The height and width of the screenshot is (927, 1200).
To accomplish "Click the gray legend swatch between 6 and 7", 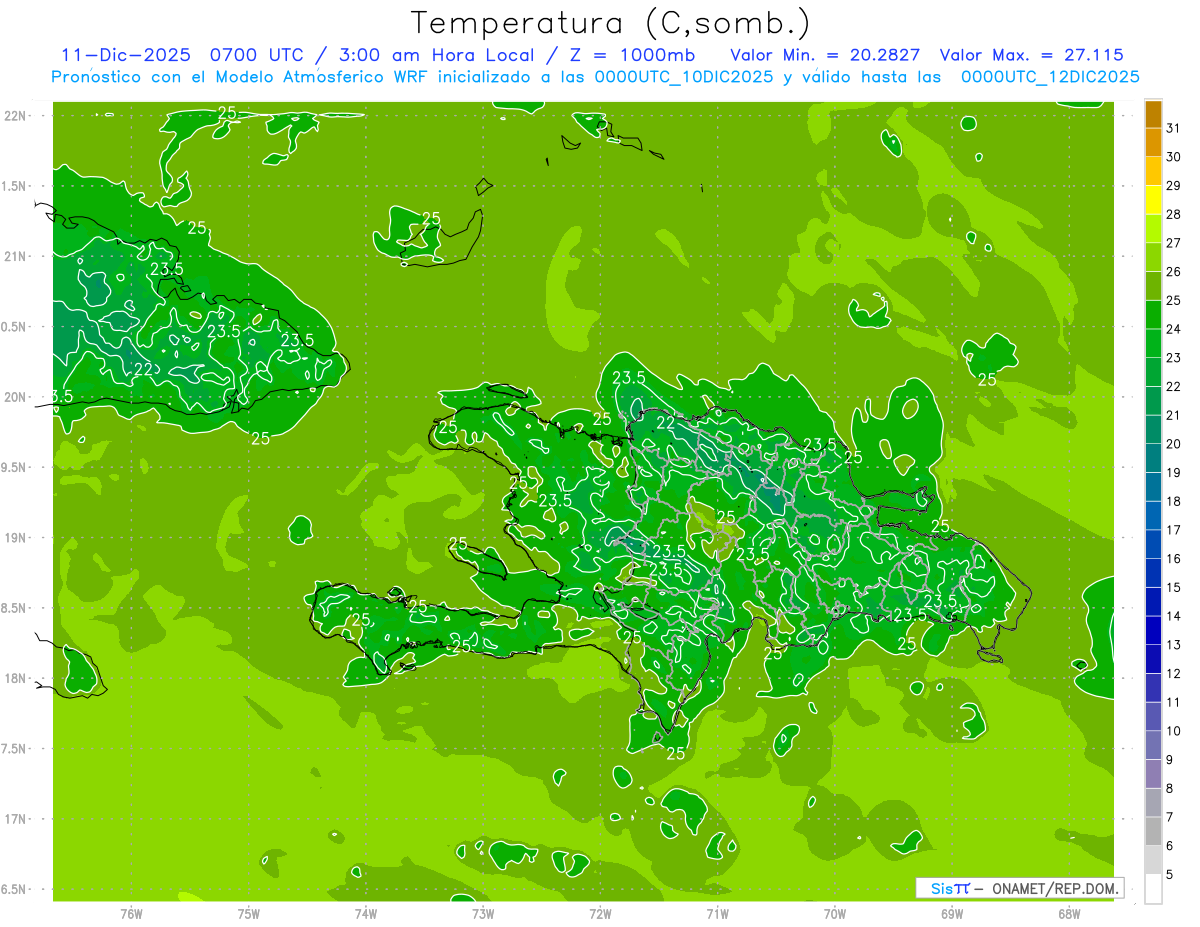I will click(x=1153, y=832).
